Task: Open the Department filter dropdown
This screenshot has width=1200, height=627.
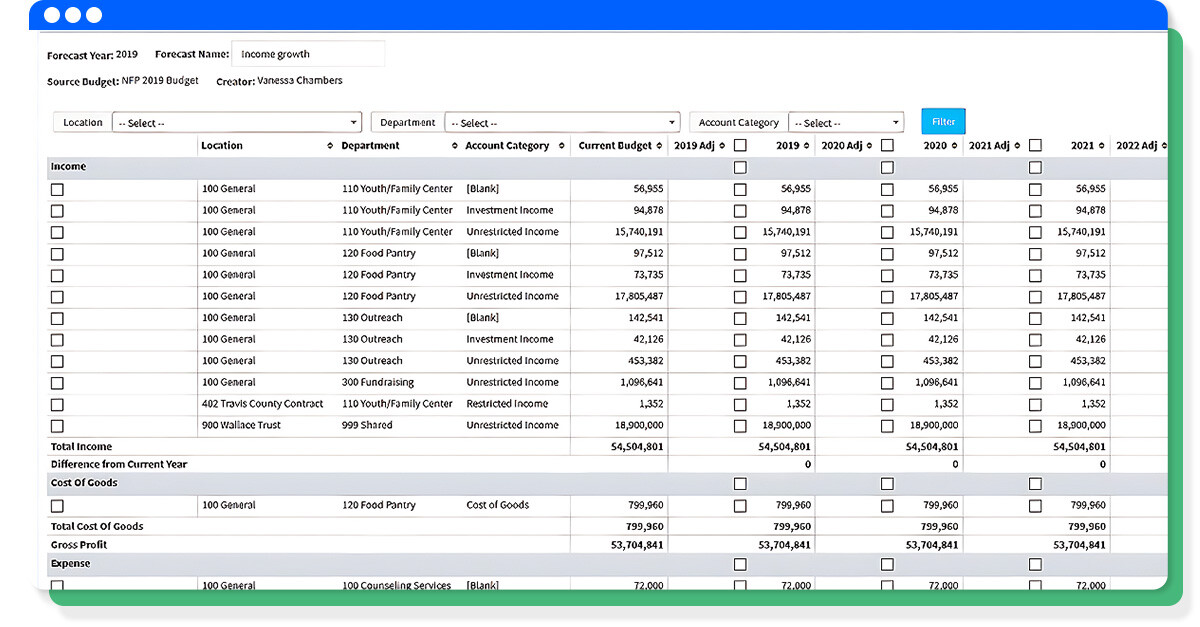Action: (562, 123)
